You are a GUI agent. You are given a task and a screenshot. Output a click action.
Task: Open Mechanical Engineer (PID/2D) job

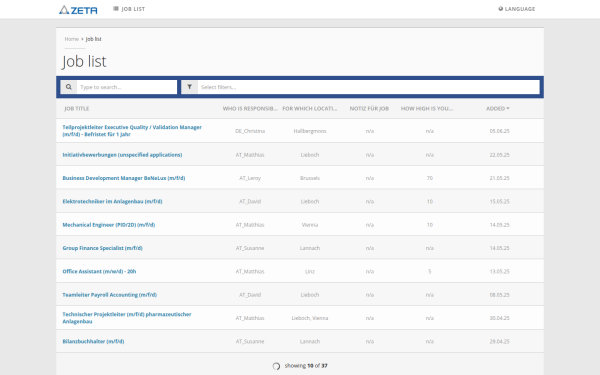(x=109, y=225)
